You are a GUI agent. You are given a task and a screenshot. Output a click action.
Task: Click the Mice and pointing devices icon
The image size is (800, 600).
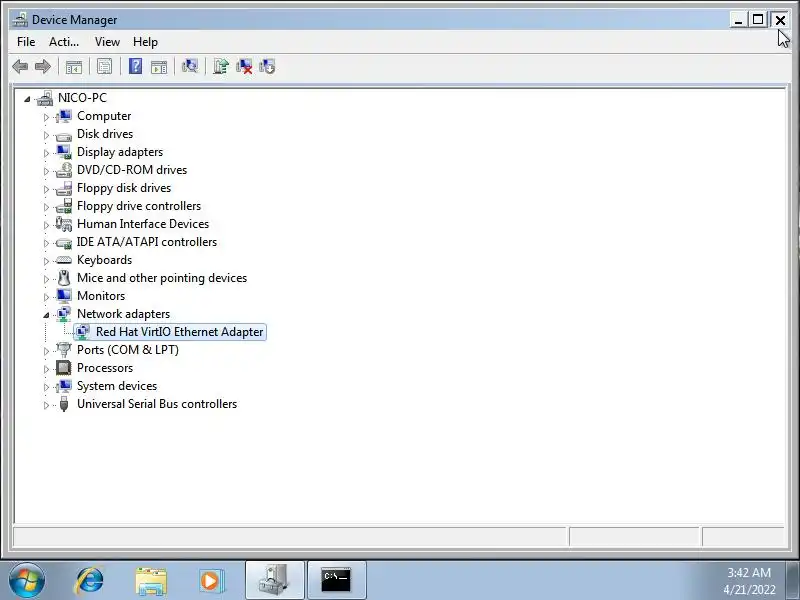pos(64,278)
